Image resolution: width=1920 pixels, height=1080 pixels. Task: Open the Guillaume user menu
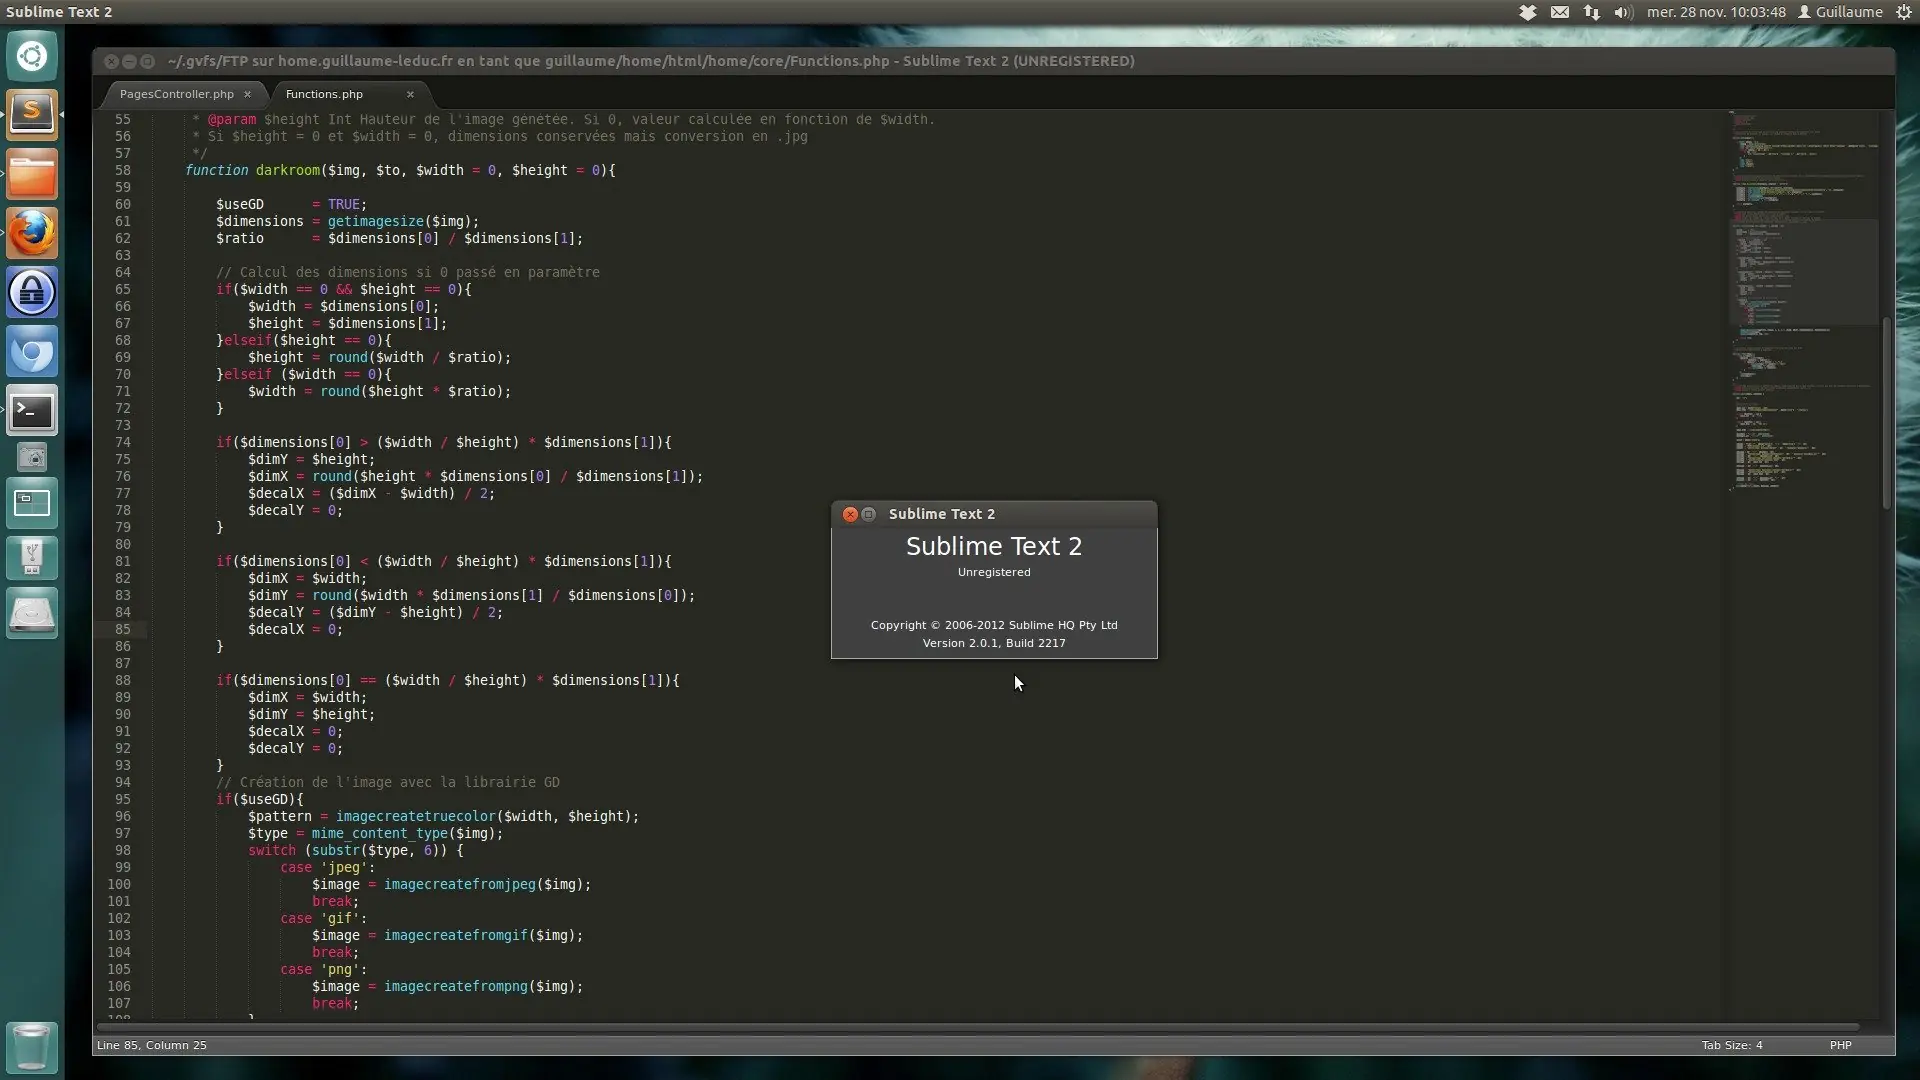[1840, 12]
